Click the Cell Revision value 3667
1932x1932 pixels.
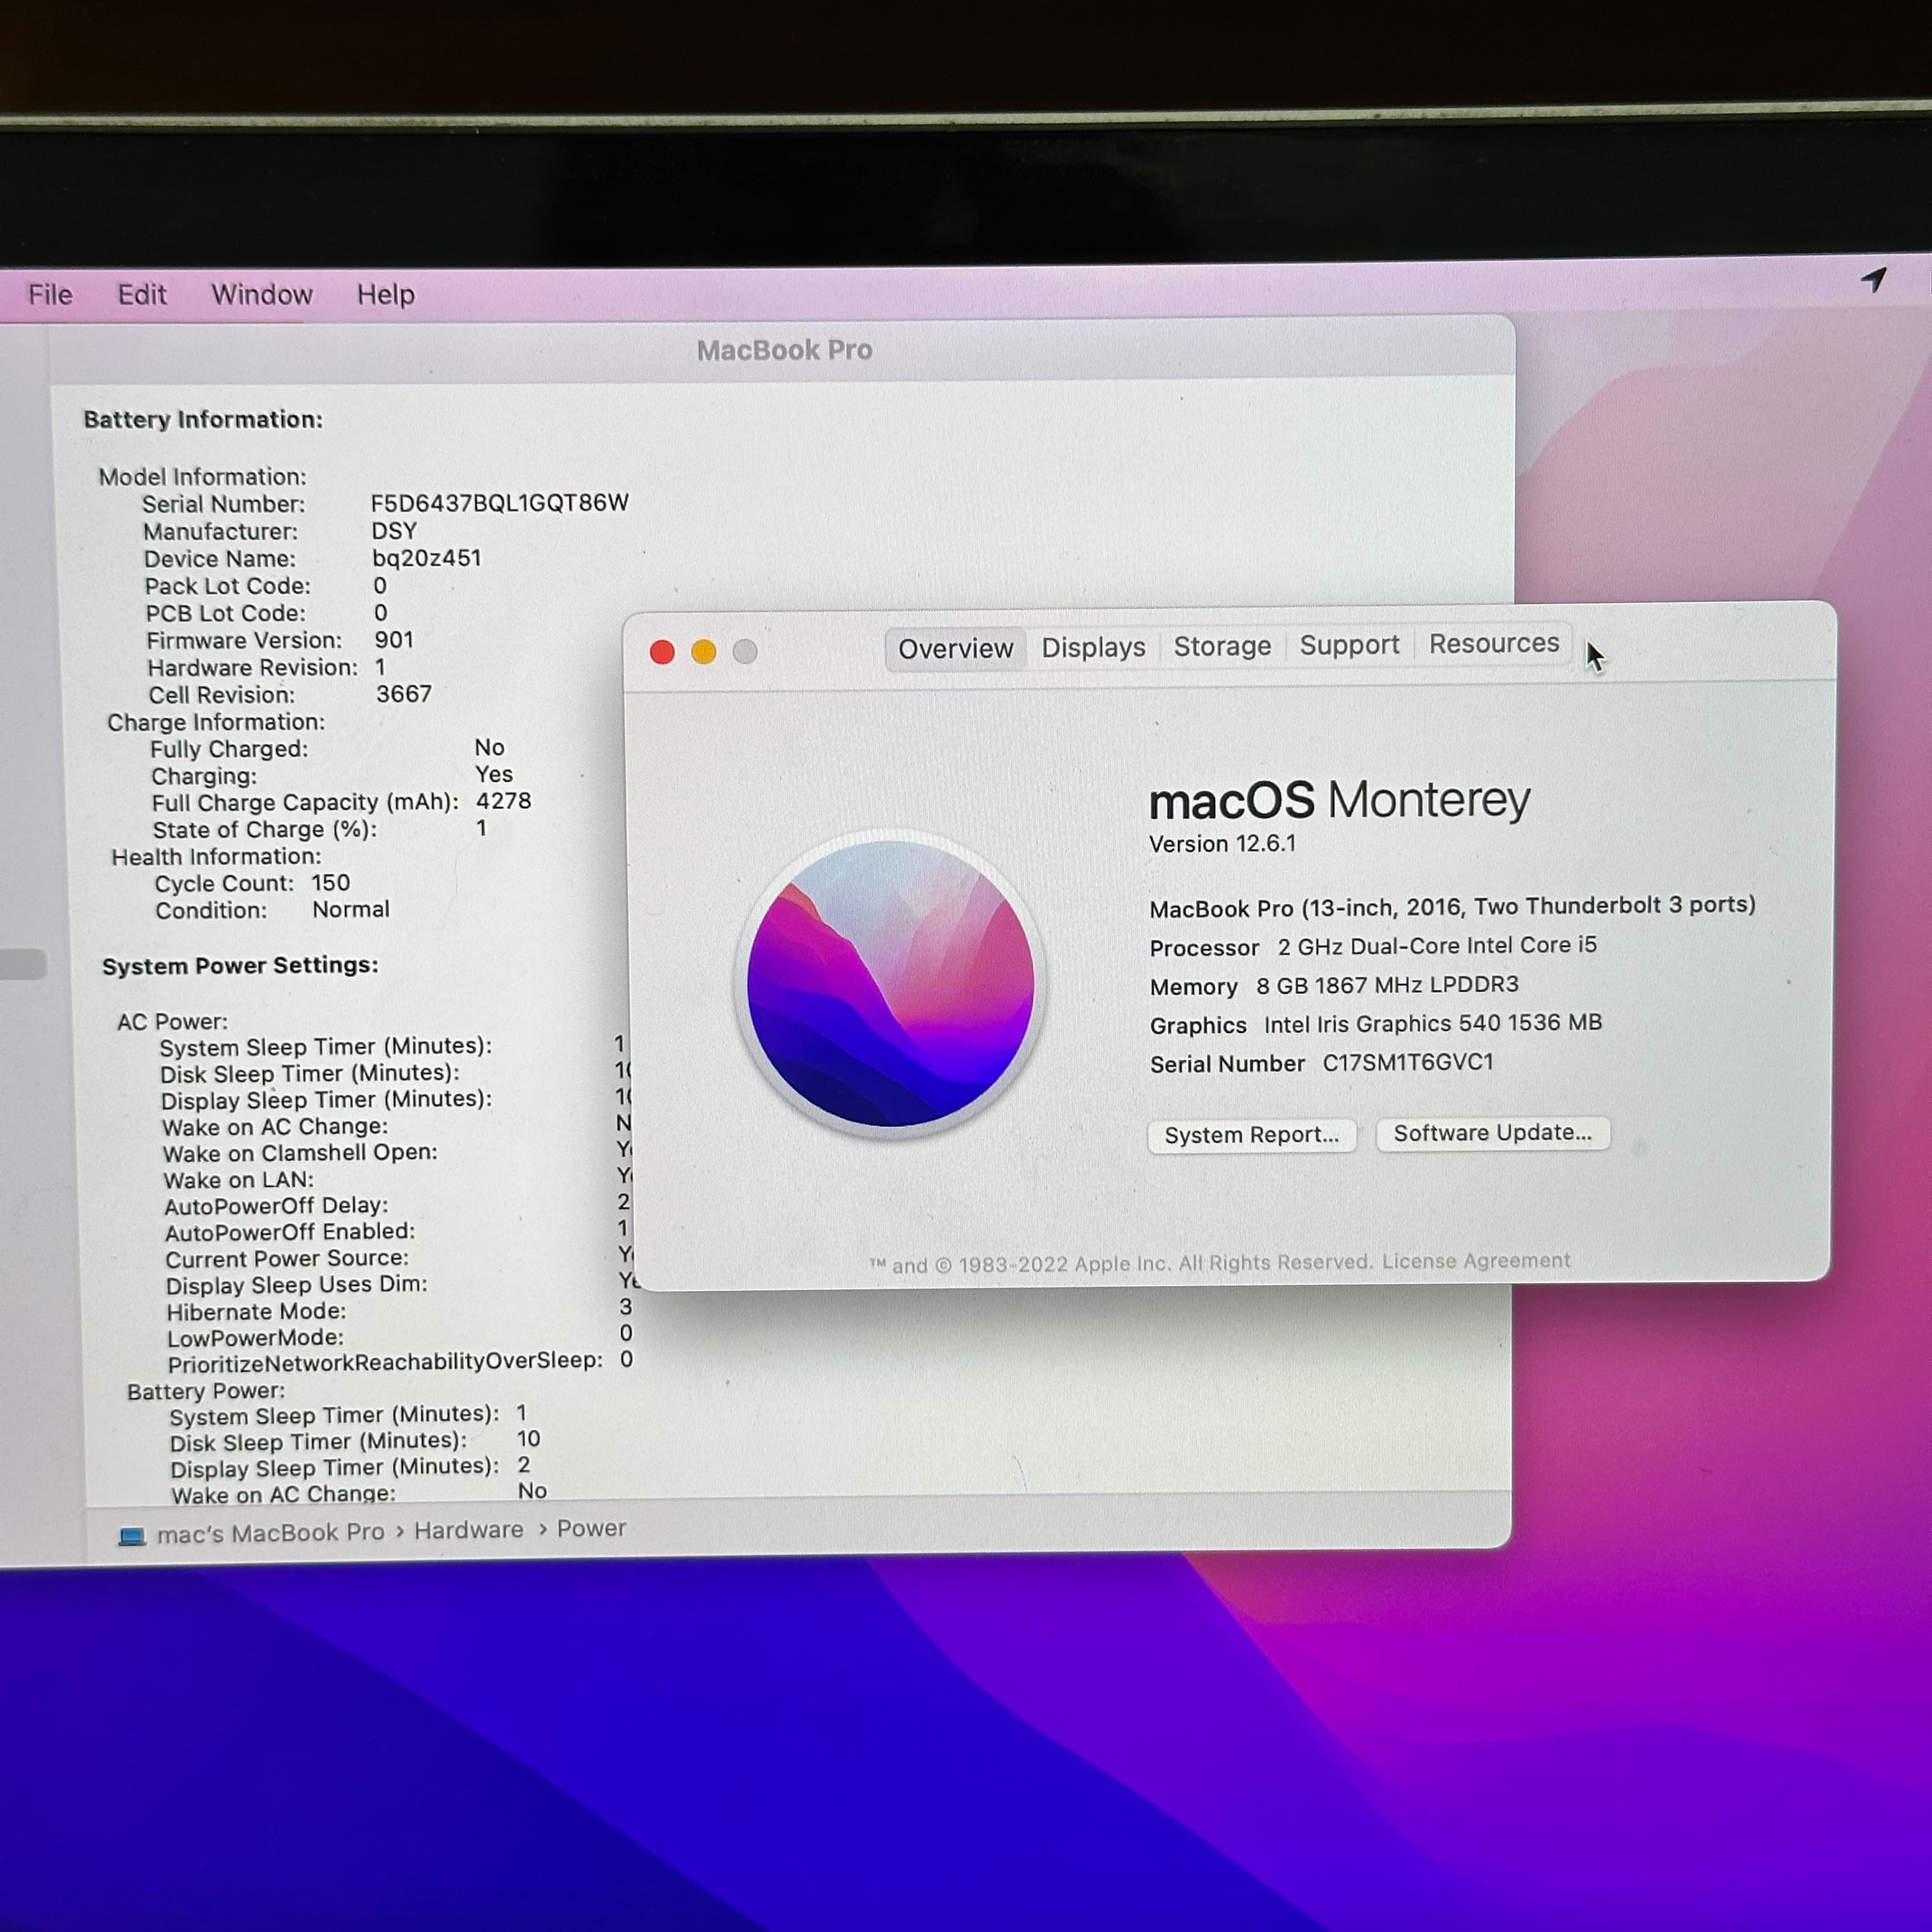click(404, 694)
